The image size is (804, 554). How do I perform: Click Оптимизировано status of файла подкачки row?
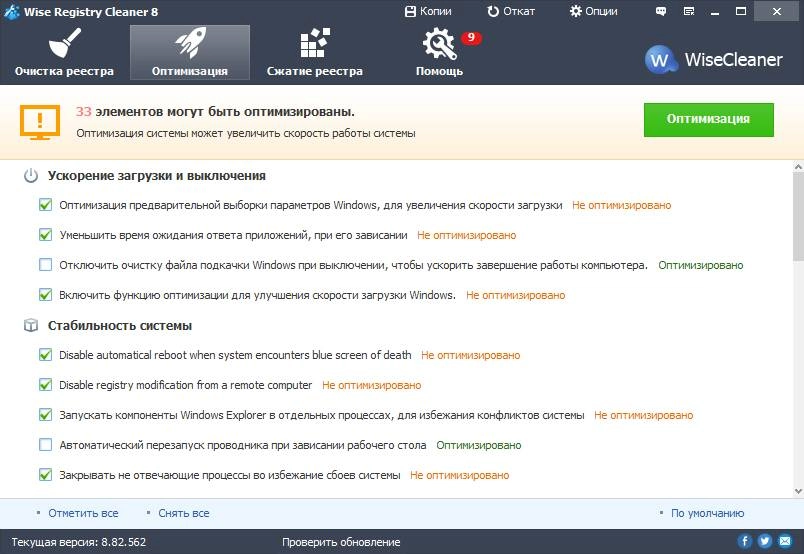[700, 265]
